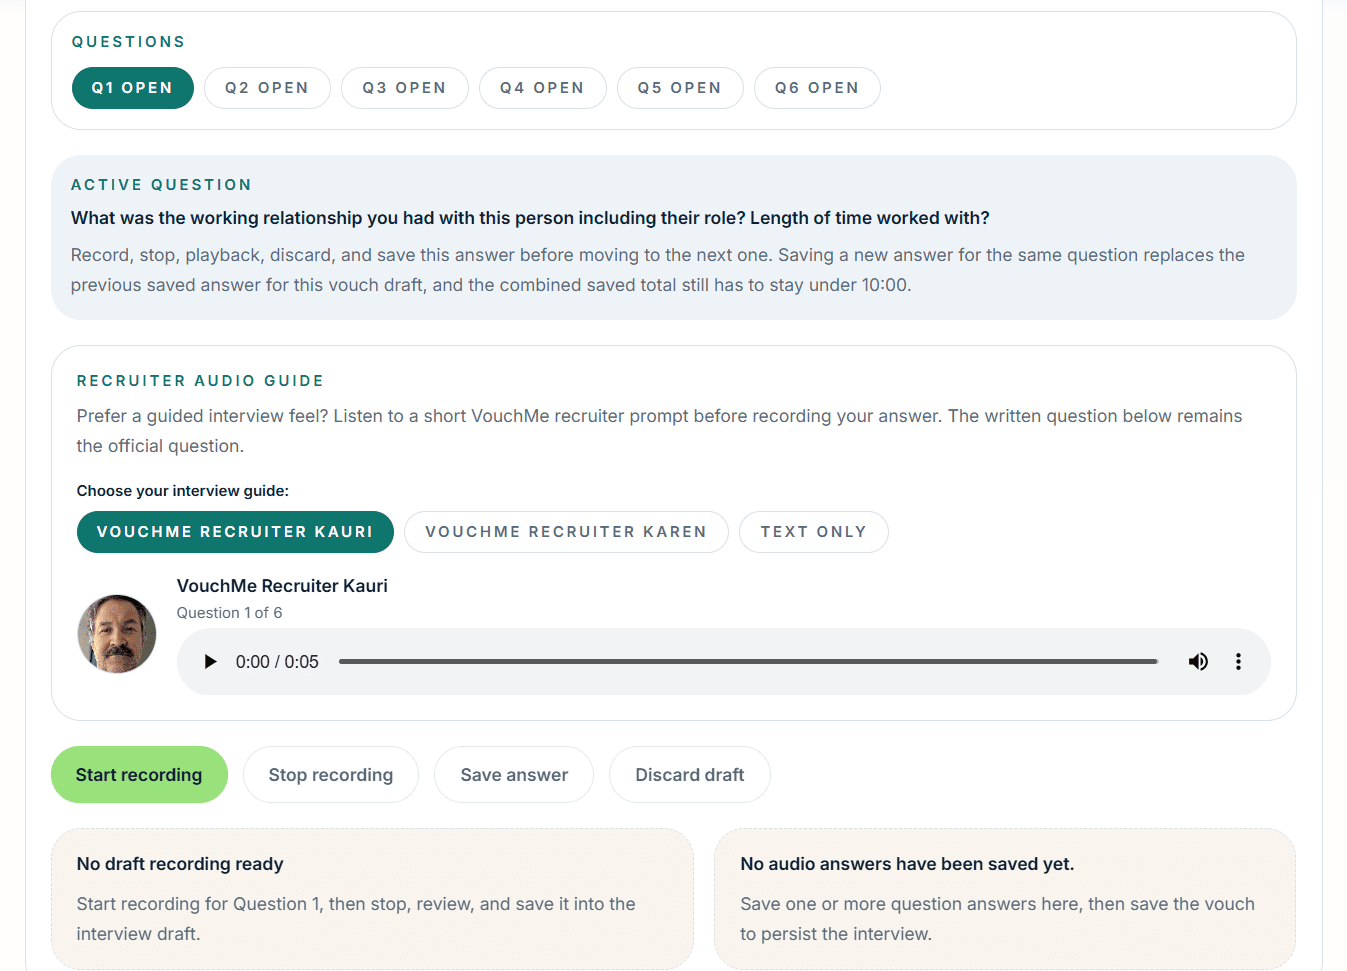The image size is (1347, 971).
Task: Go to question Q3 Open
Action: point(404,88)
